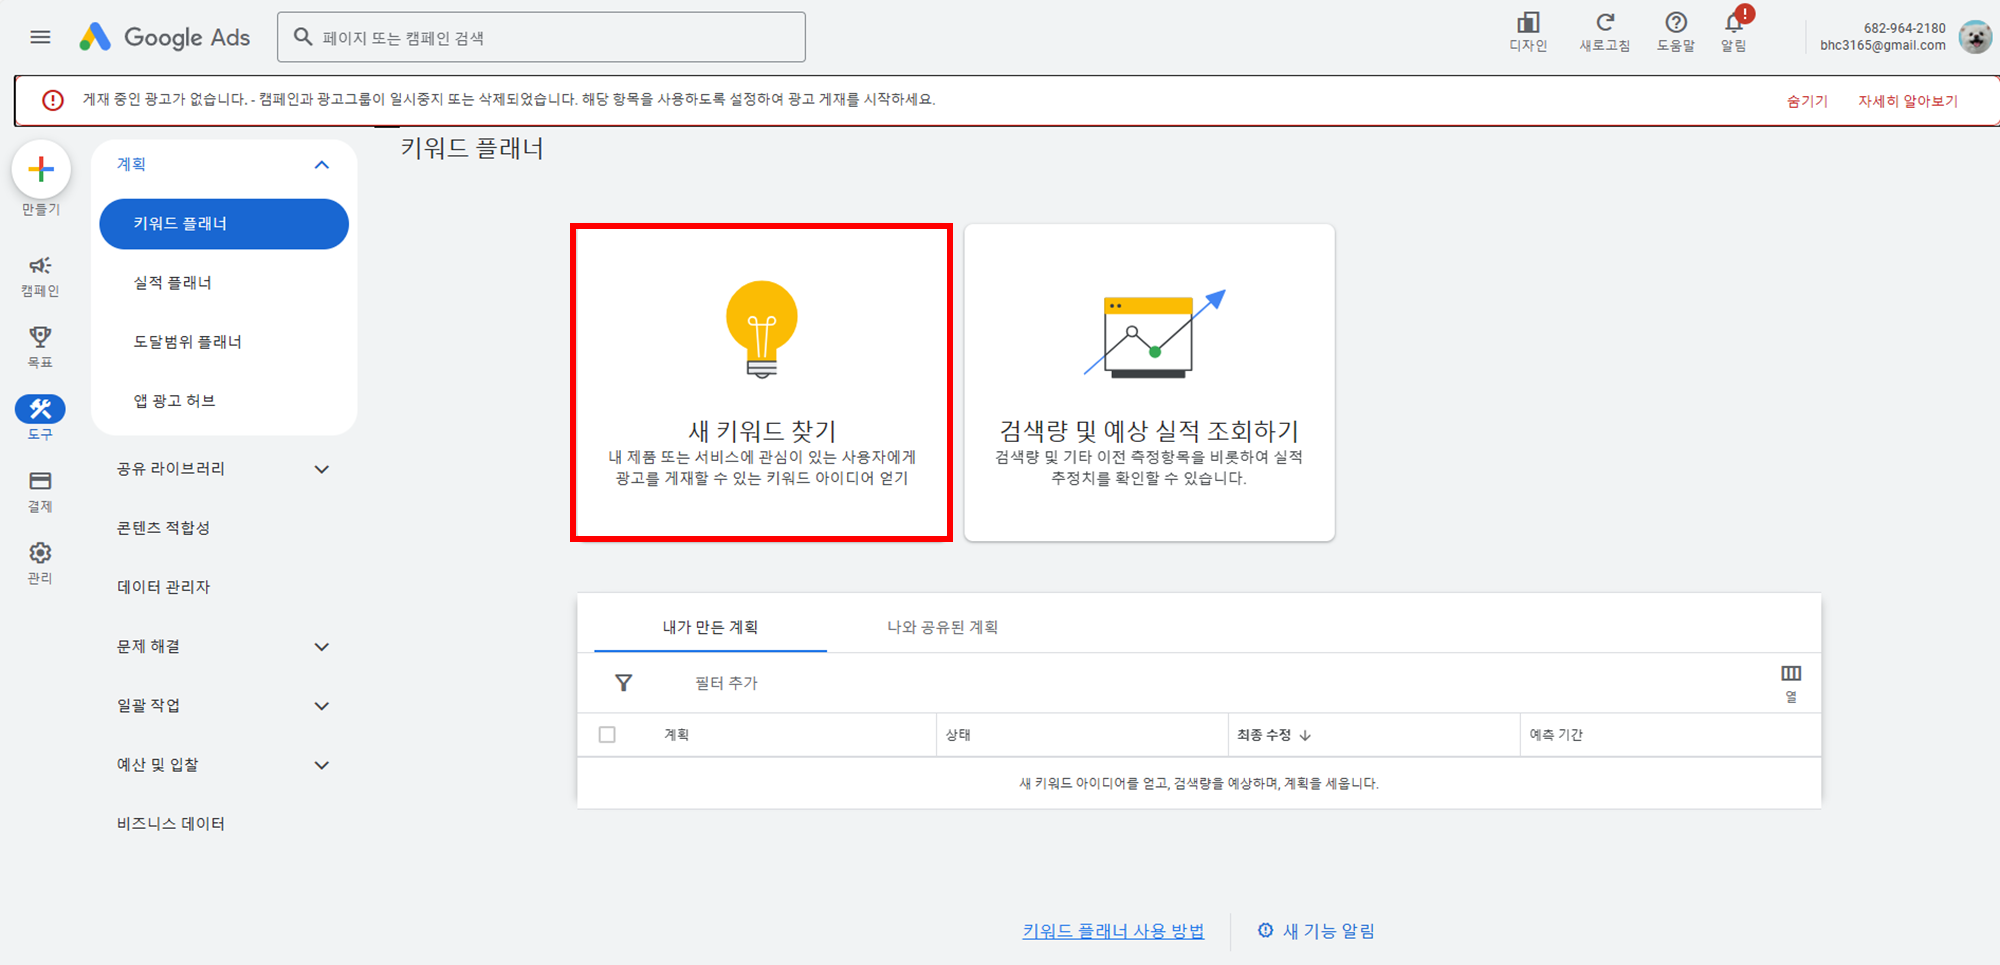The image size is (2000, 965).
Task: Open the 관리 settings gear icon
Action: [x=40, y=553]
